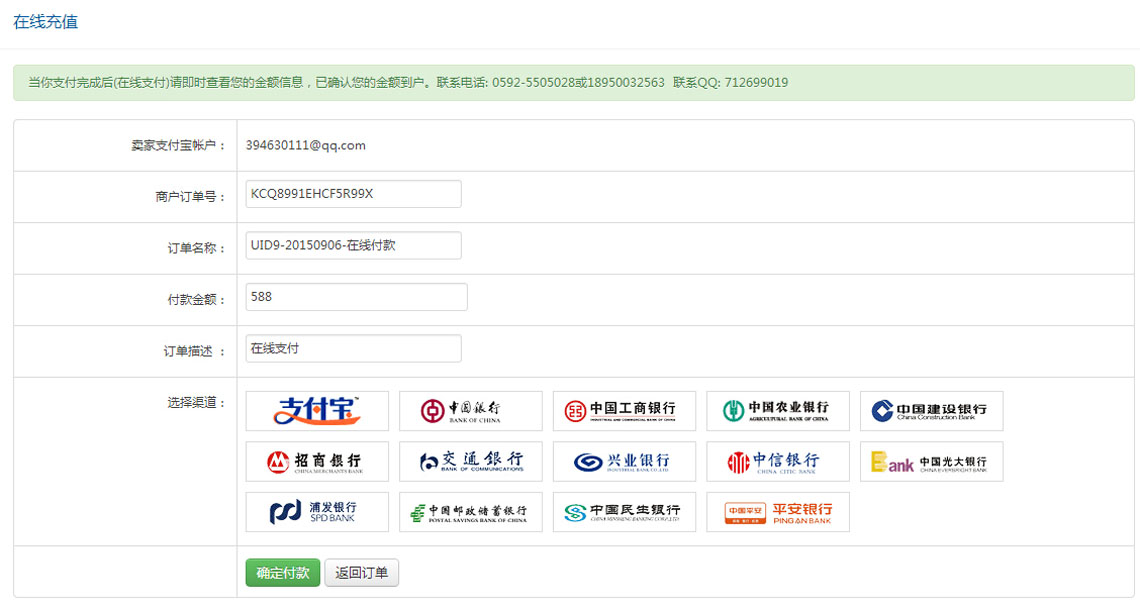Choose China Merchants Bank (招商银行)
Screen dimensions: 1140x611
tap(317, 462)
